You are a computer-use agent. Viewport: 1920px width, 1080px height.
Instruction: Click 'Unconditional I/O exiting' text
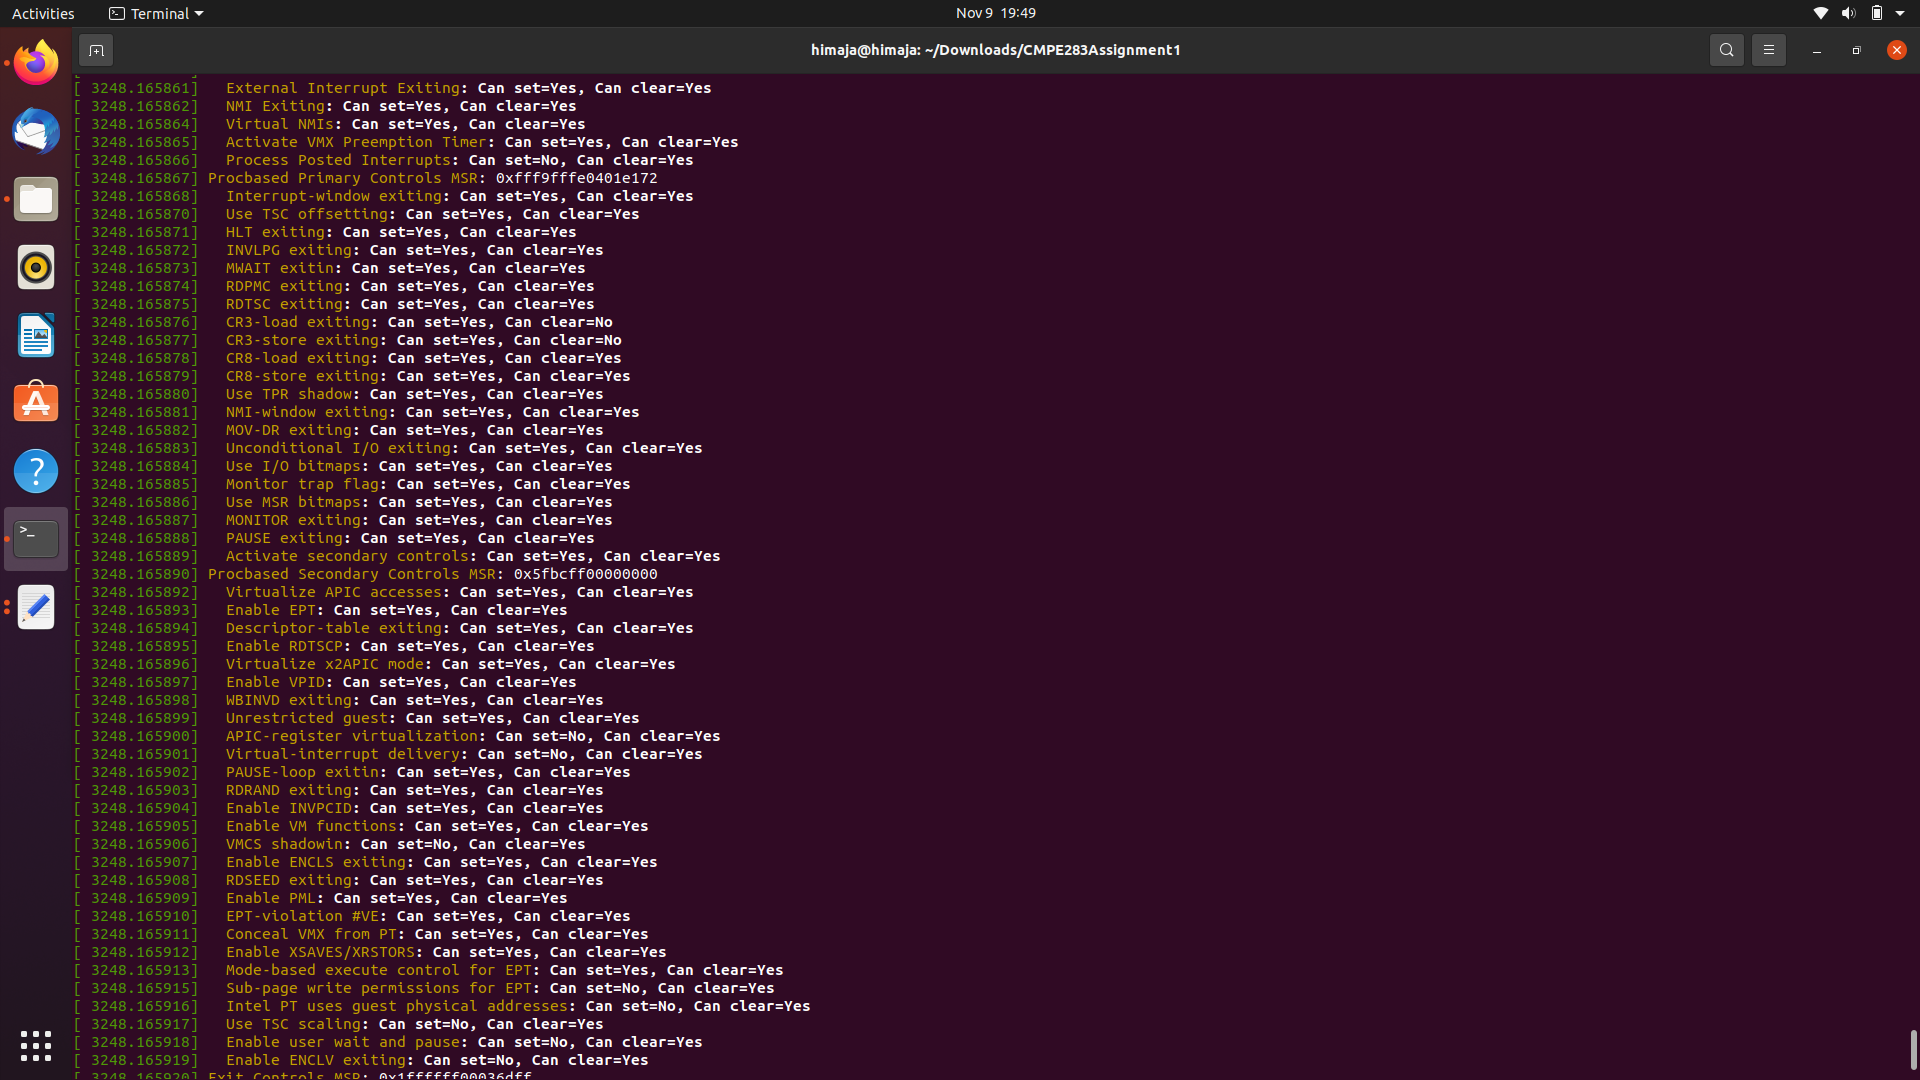[x=338, y=448]
